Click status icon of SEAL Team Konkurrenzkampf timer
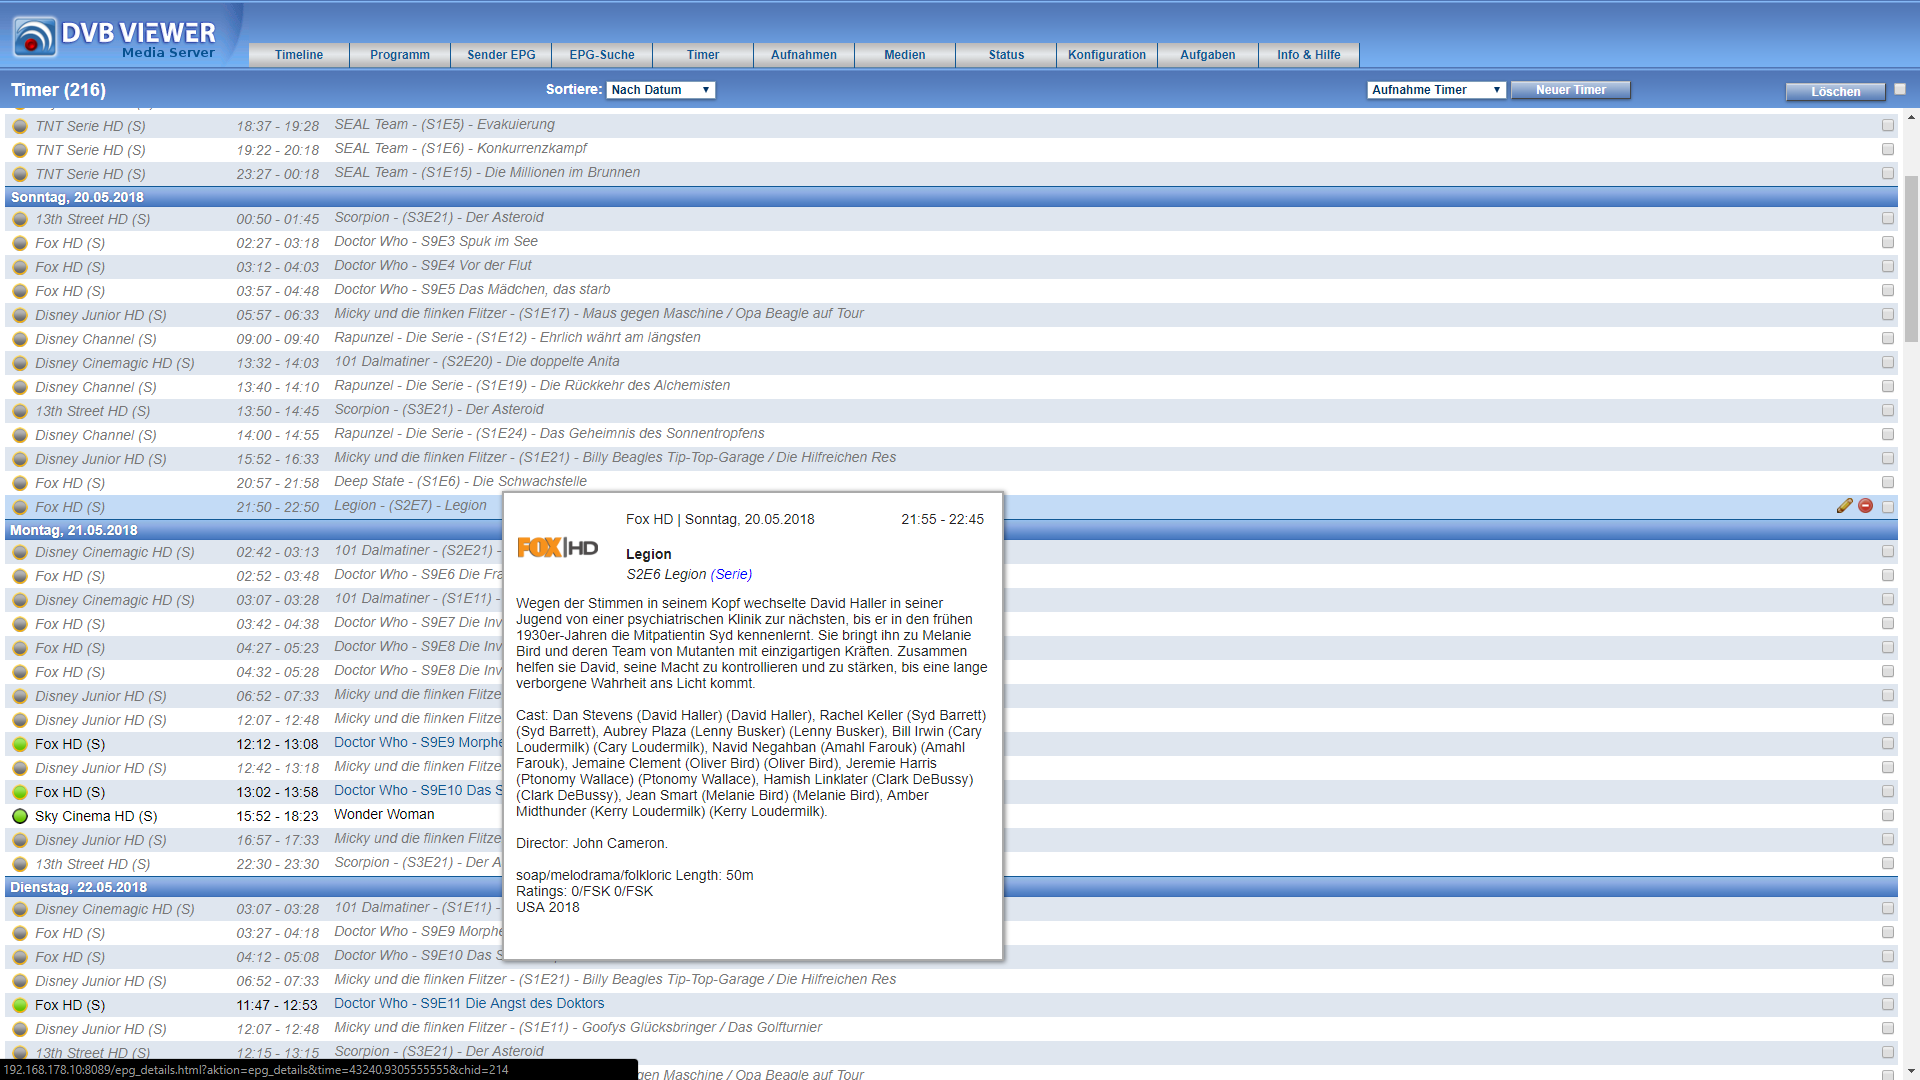Image resolution: width=1920 pixels, height=1080 pixels. point(20,150)
